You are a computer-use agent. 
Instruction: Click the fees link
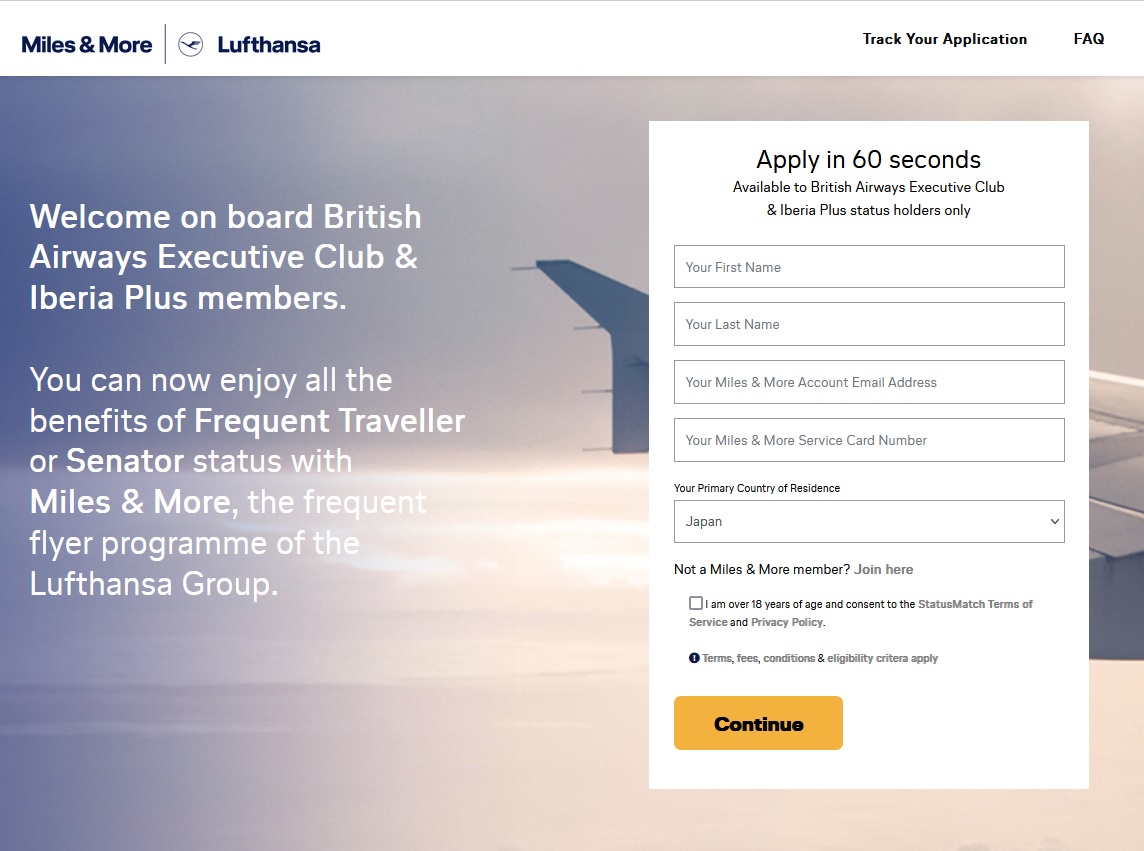(747, 659)
